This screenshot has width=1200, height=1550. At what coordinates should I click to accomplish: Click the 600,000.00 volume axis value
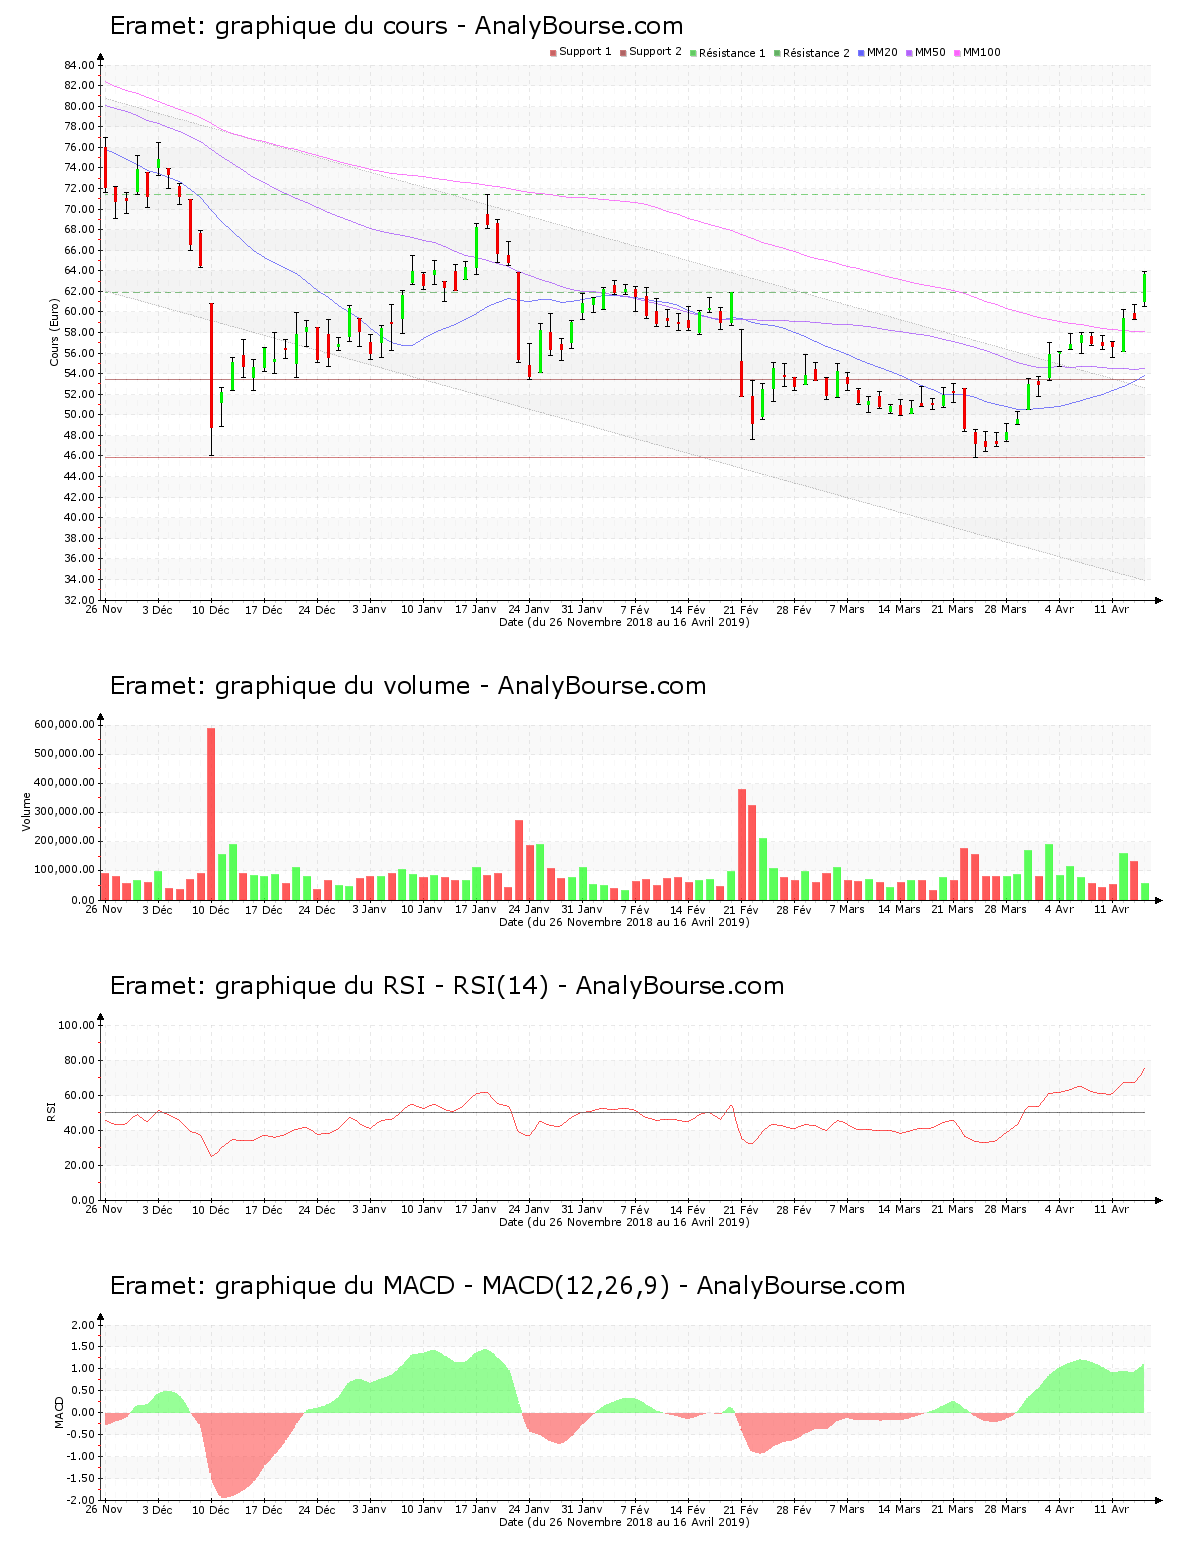pyautogui.click(x=65, y=724)
